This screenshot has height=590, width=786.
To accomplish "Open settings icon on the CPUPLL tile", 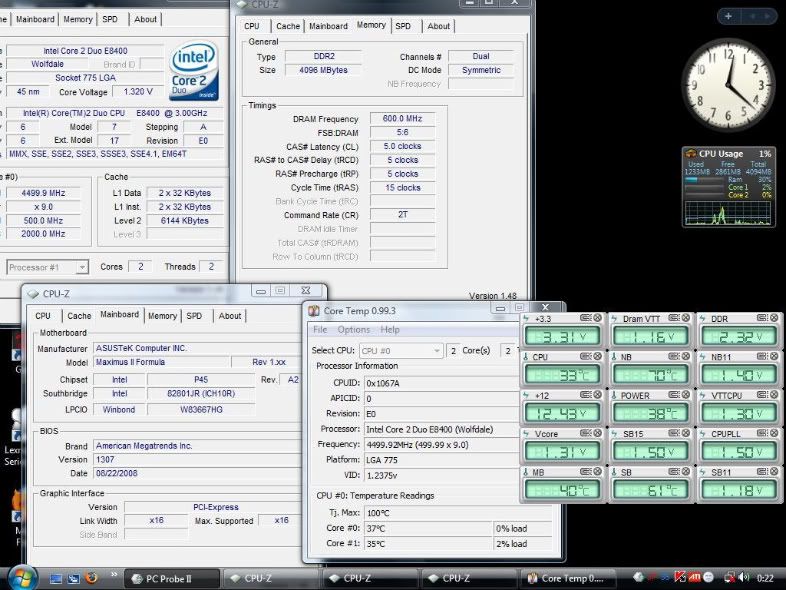I will [762, 433].
